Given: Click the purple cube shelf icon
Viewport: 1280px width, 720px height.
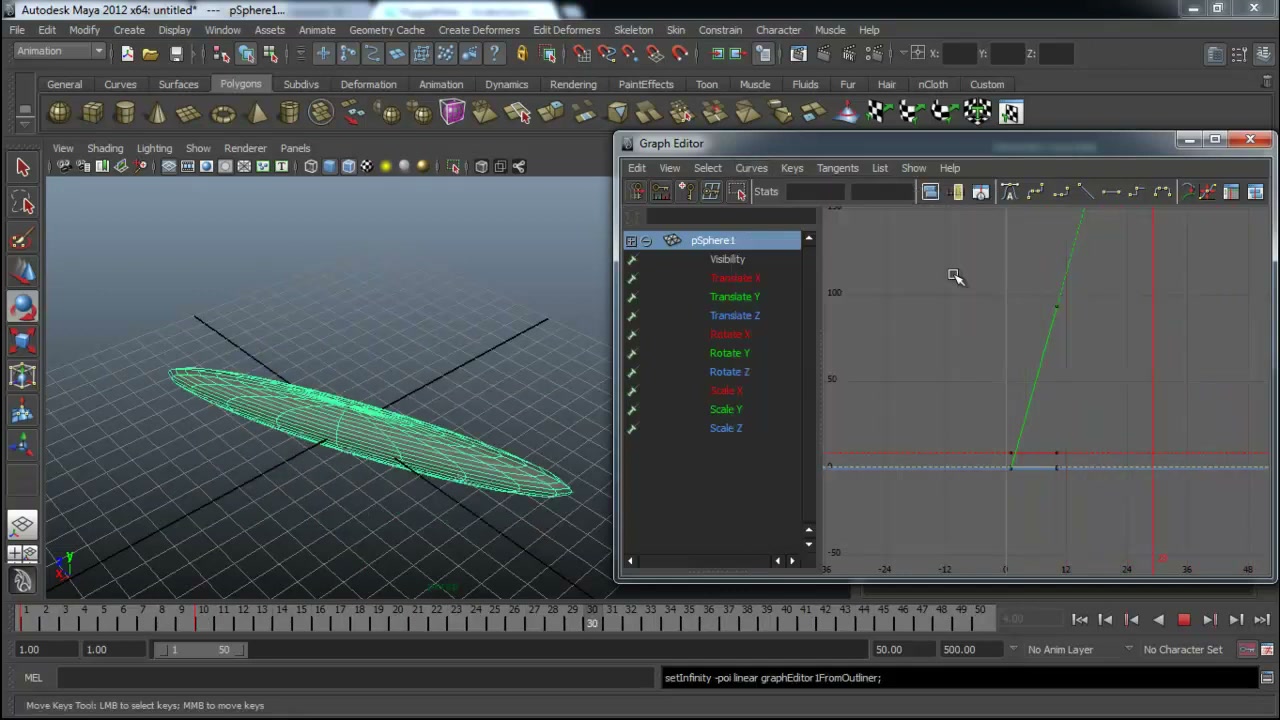Looking at the screenshot, I should (452, 112).
